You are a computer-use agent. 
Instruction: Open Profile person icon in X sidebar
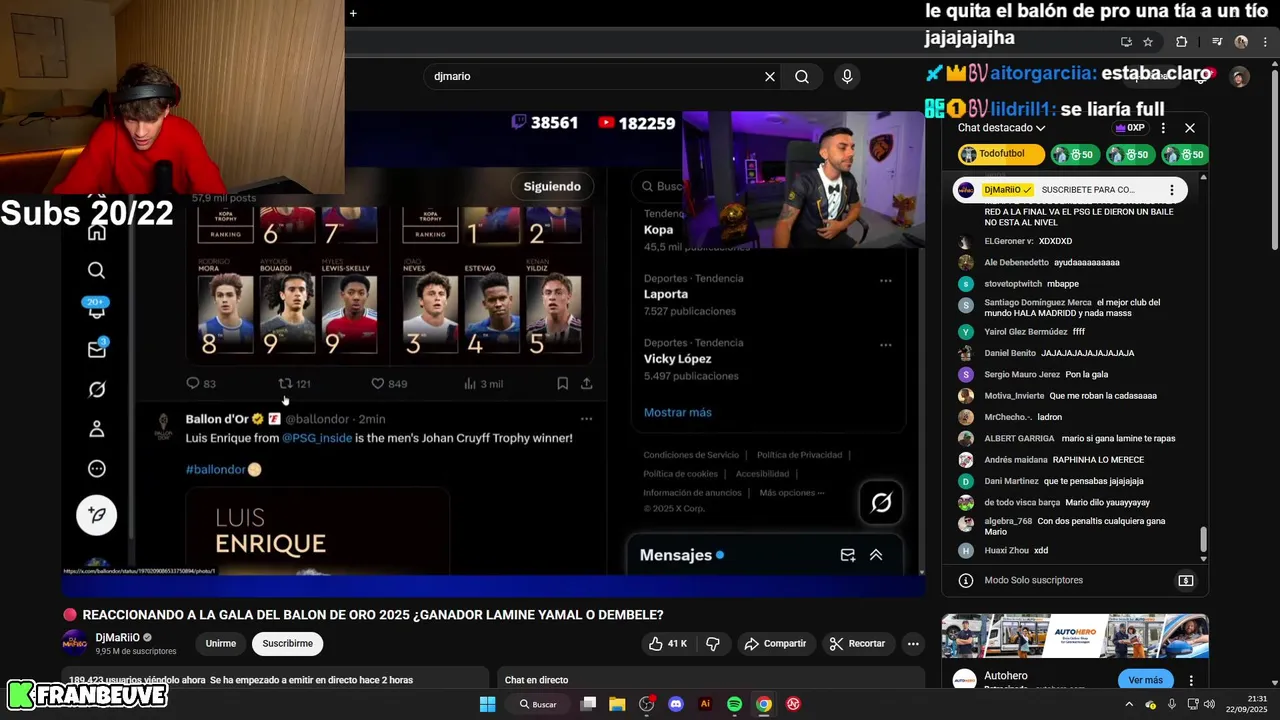pos(97,429)
